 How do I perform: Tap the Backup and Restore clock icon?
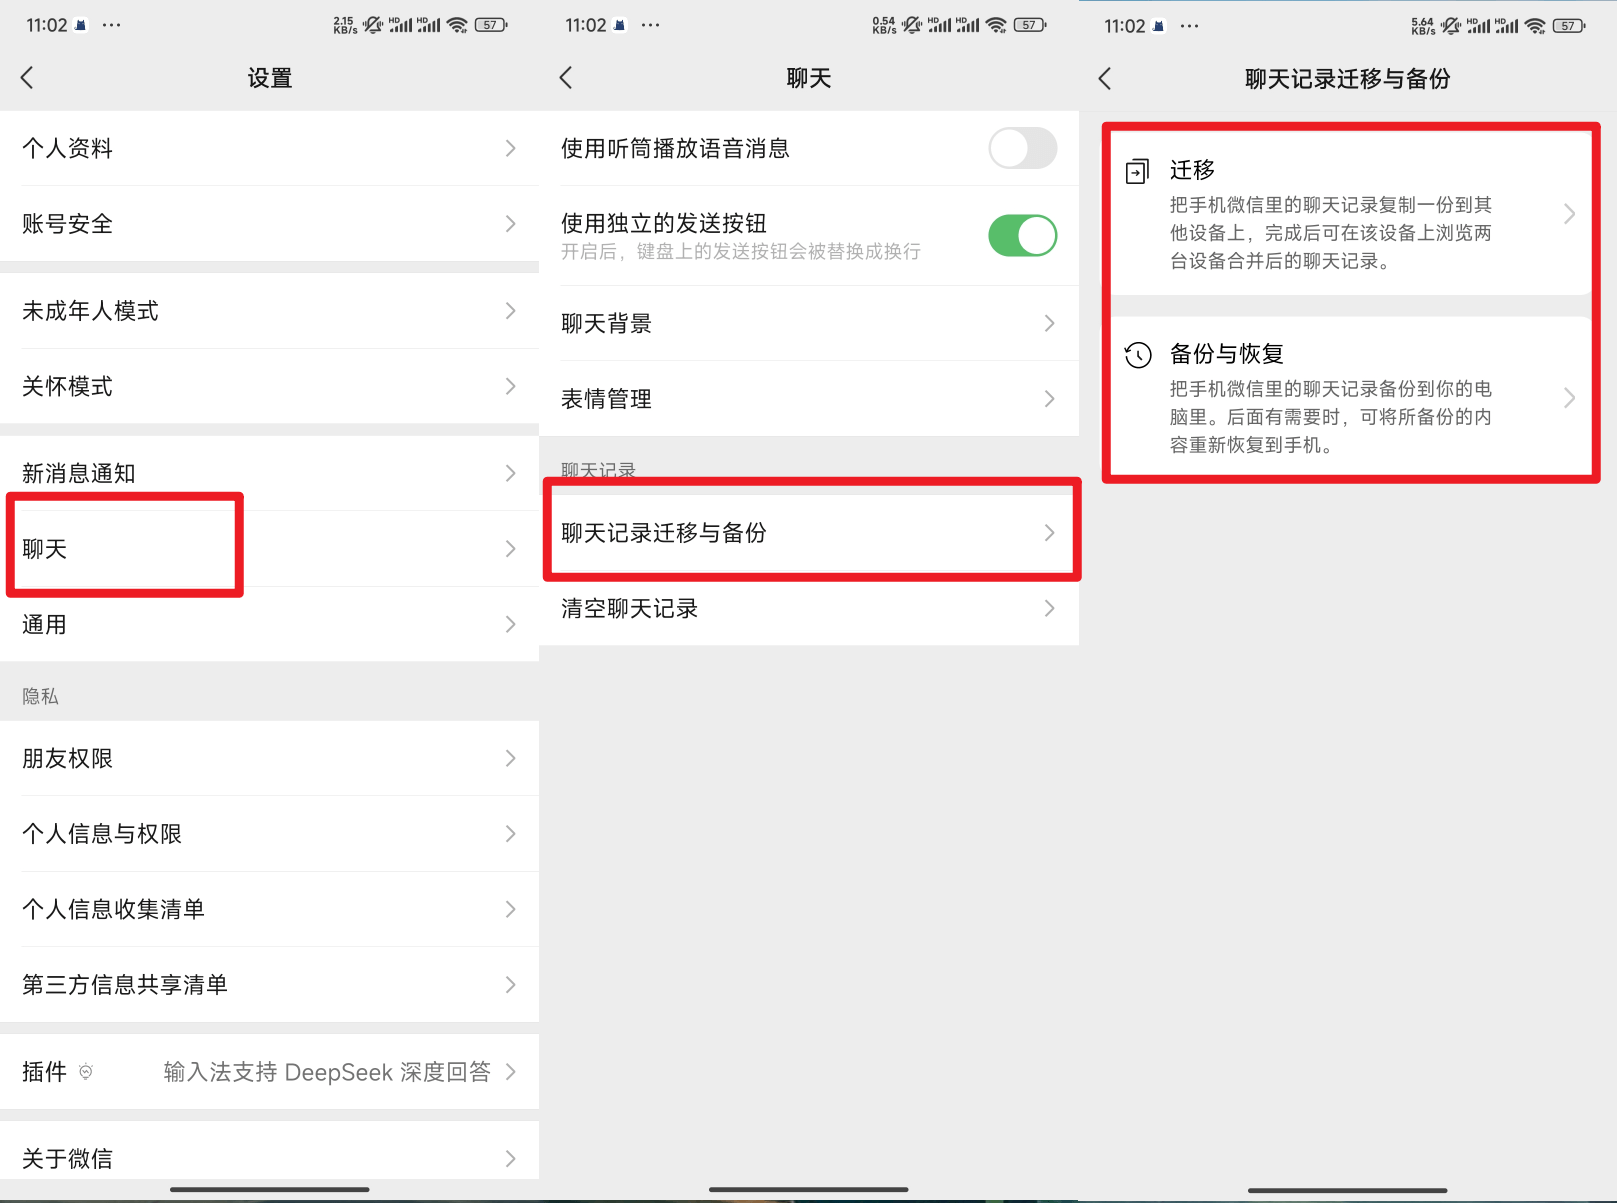[x=1138, y=355]
